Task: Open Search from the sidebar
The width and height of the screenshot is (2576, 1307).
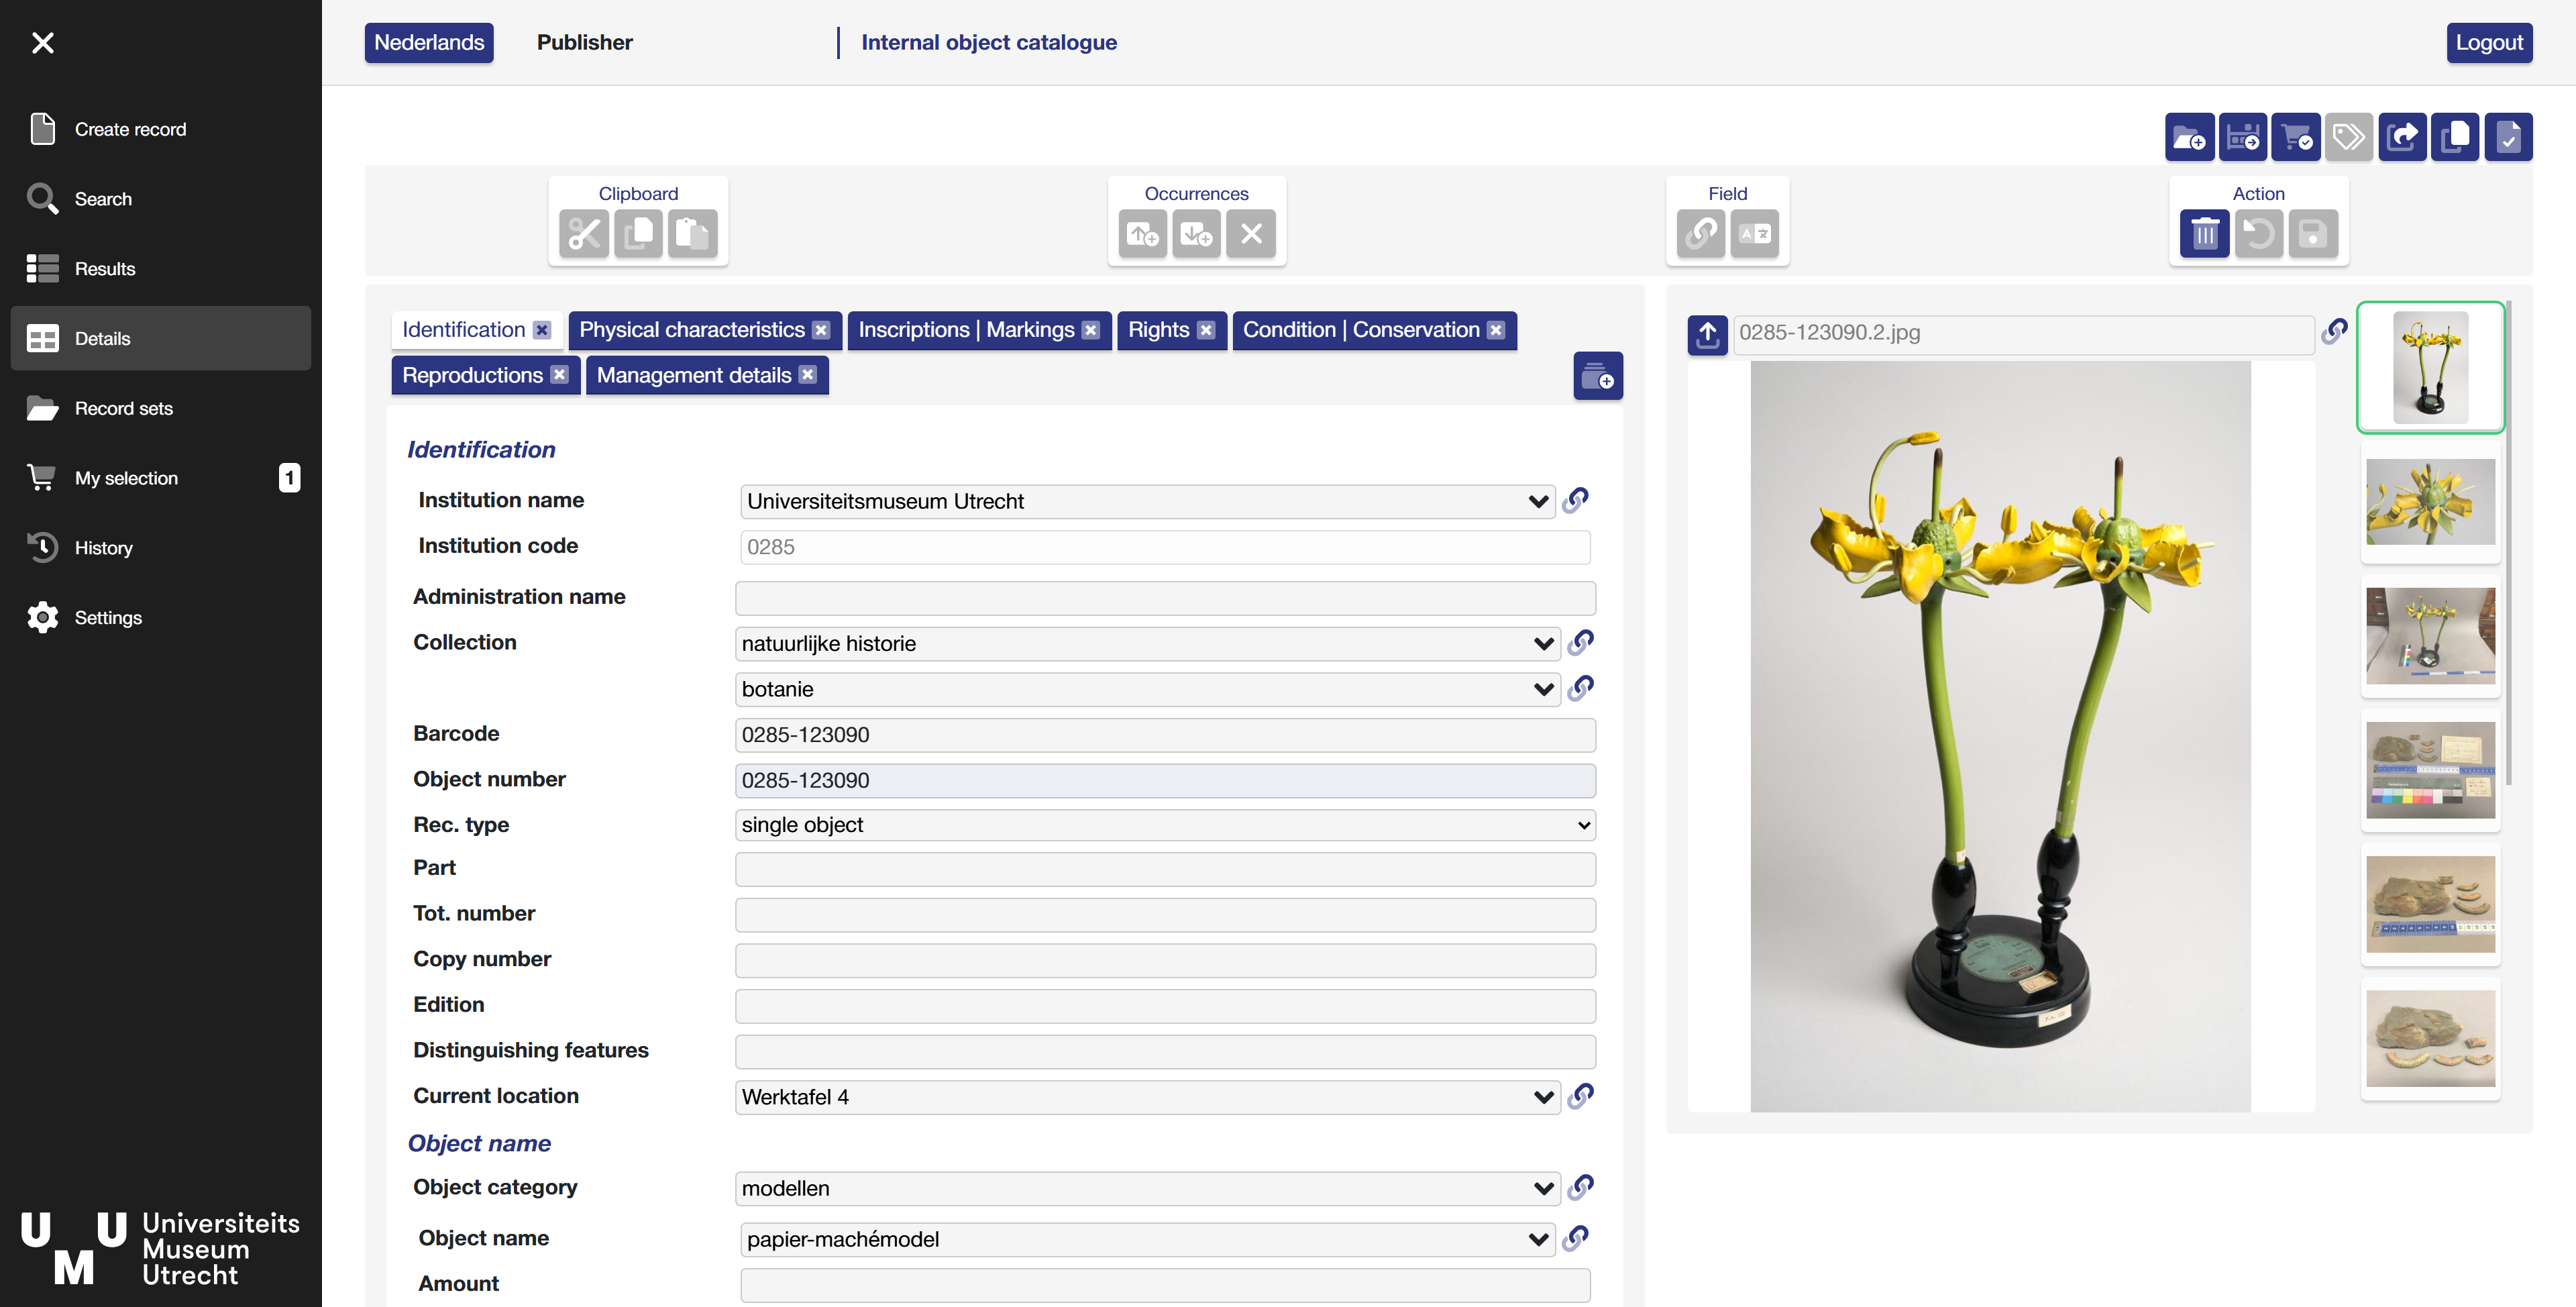Action: (103, 199)
